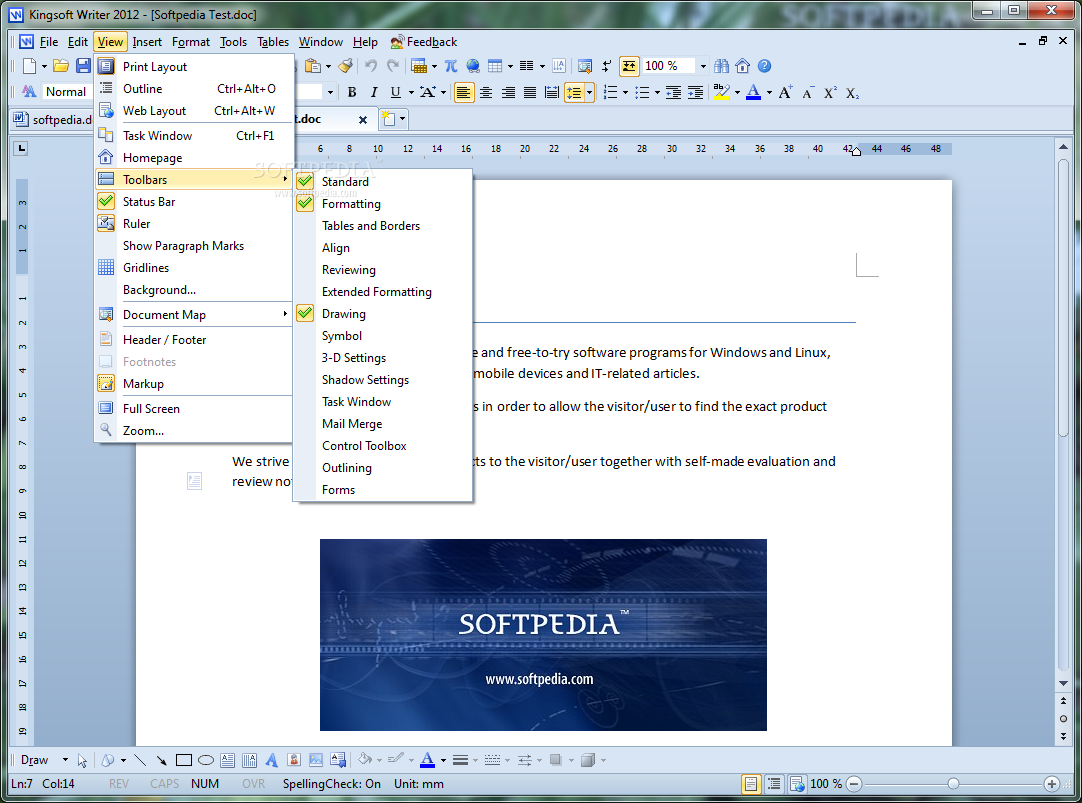The height and width of the screenshot is (803, 1082).
Task: Click the Underline formatting icon
Action: pos(395,92)
